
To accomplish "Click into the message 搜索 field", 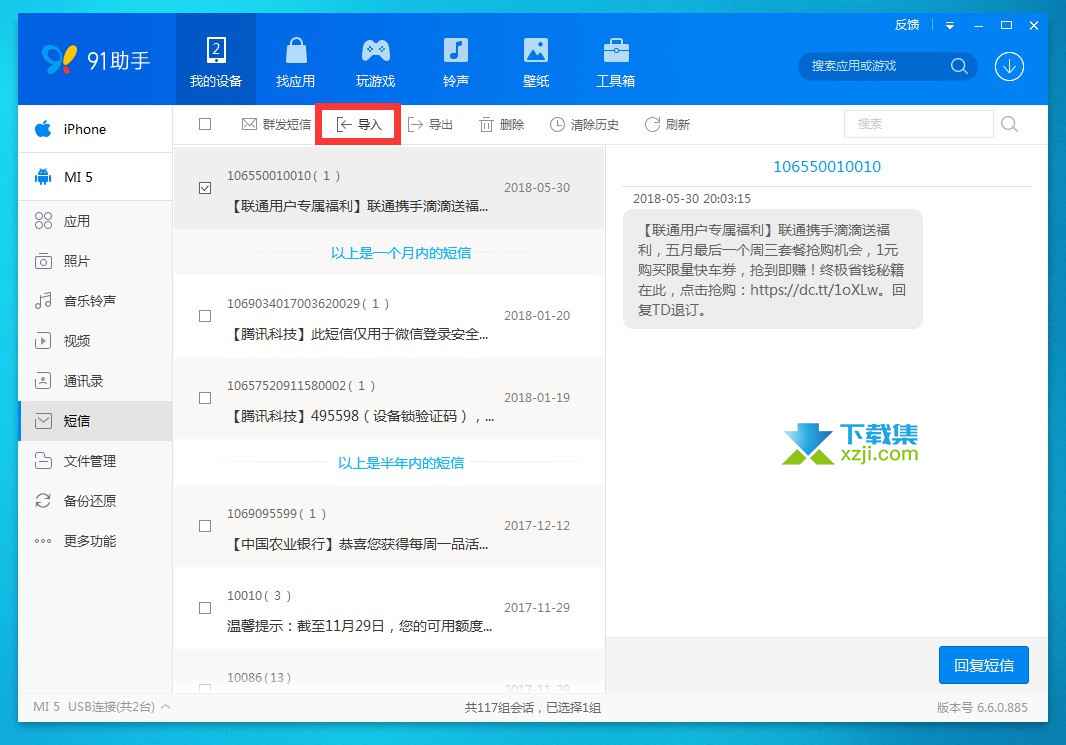I will click(918, 124).
